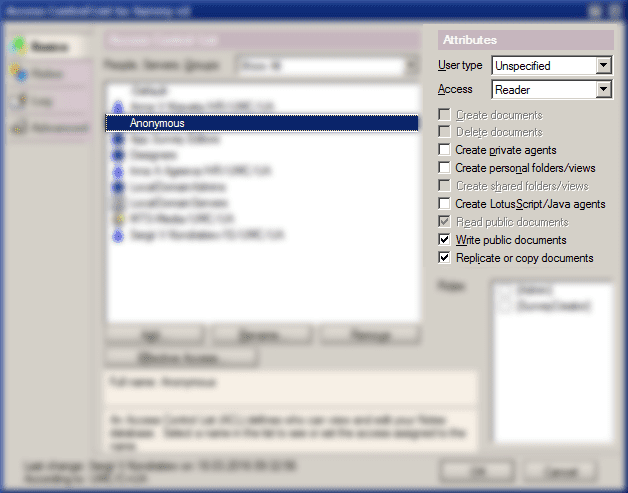This screenshot has height=493, width=628.
Task: Tick the first role in Roles list
Action: (x=505, y=291)
